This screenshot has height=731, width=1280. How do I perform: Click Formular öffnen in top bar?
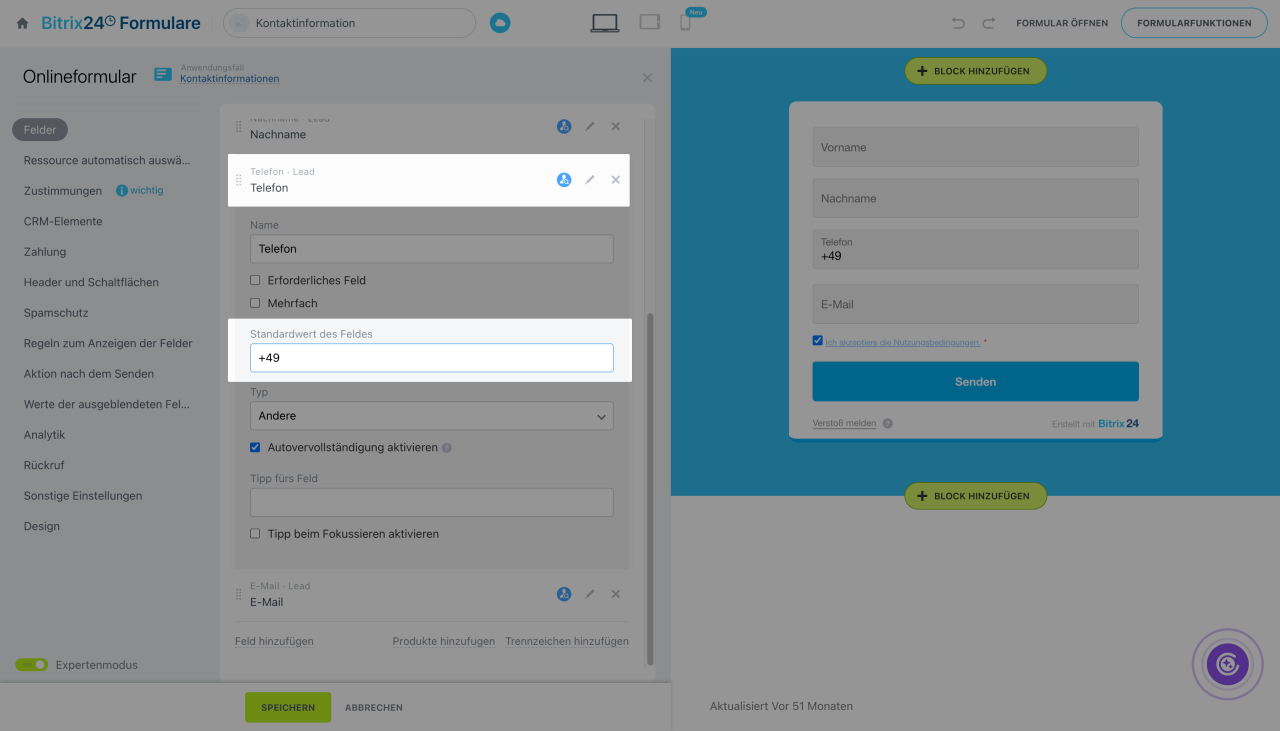tap(1062, 23)
